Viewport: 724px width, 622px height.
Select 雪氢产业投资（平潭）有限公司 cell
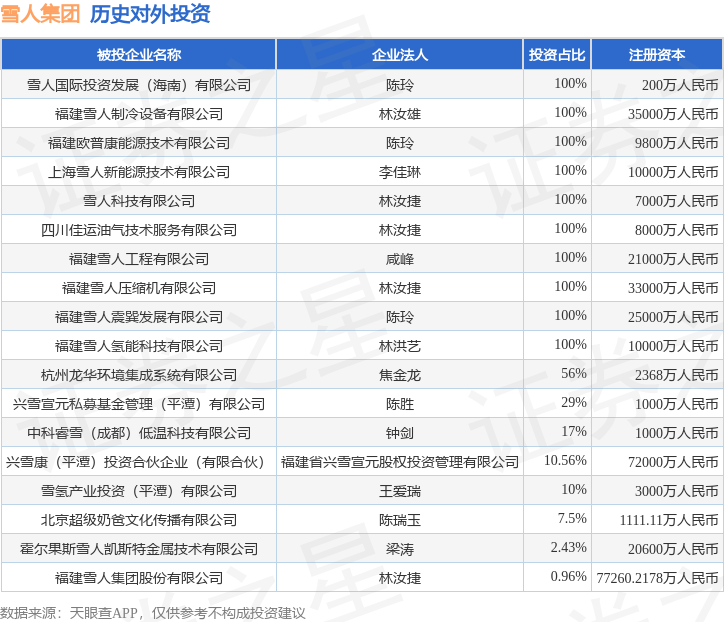pyautogui.click(x=139, y=491)
